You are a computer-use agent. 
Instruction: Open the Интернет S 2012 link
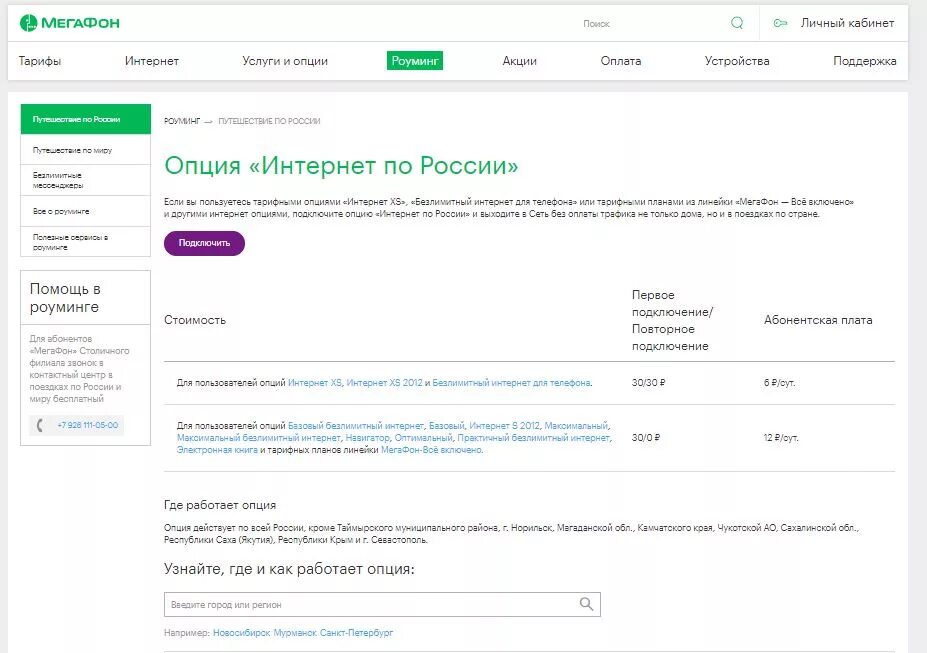pyautogui.click(x=504, y=425)
